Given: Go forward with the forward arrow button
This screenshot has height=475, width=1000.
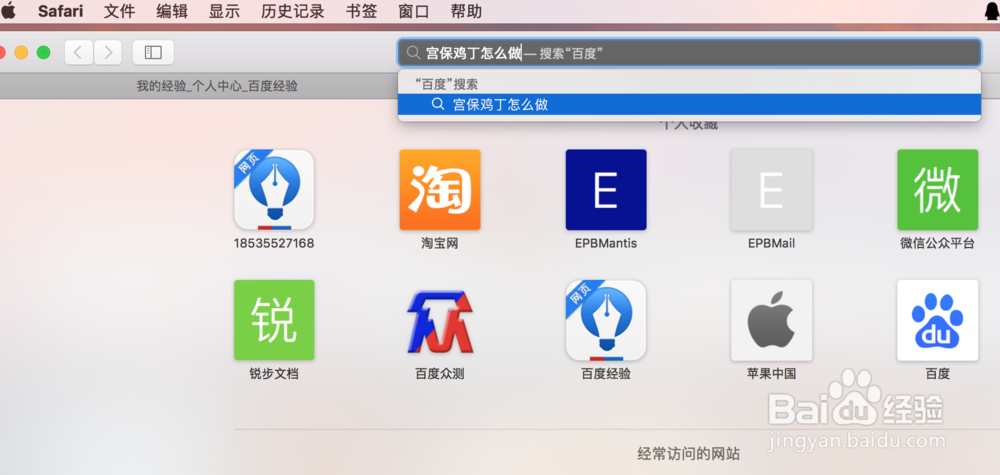Looking at the screenshot, I should point(108,52).
